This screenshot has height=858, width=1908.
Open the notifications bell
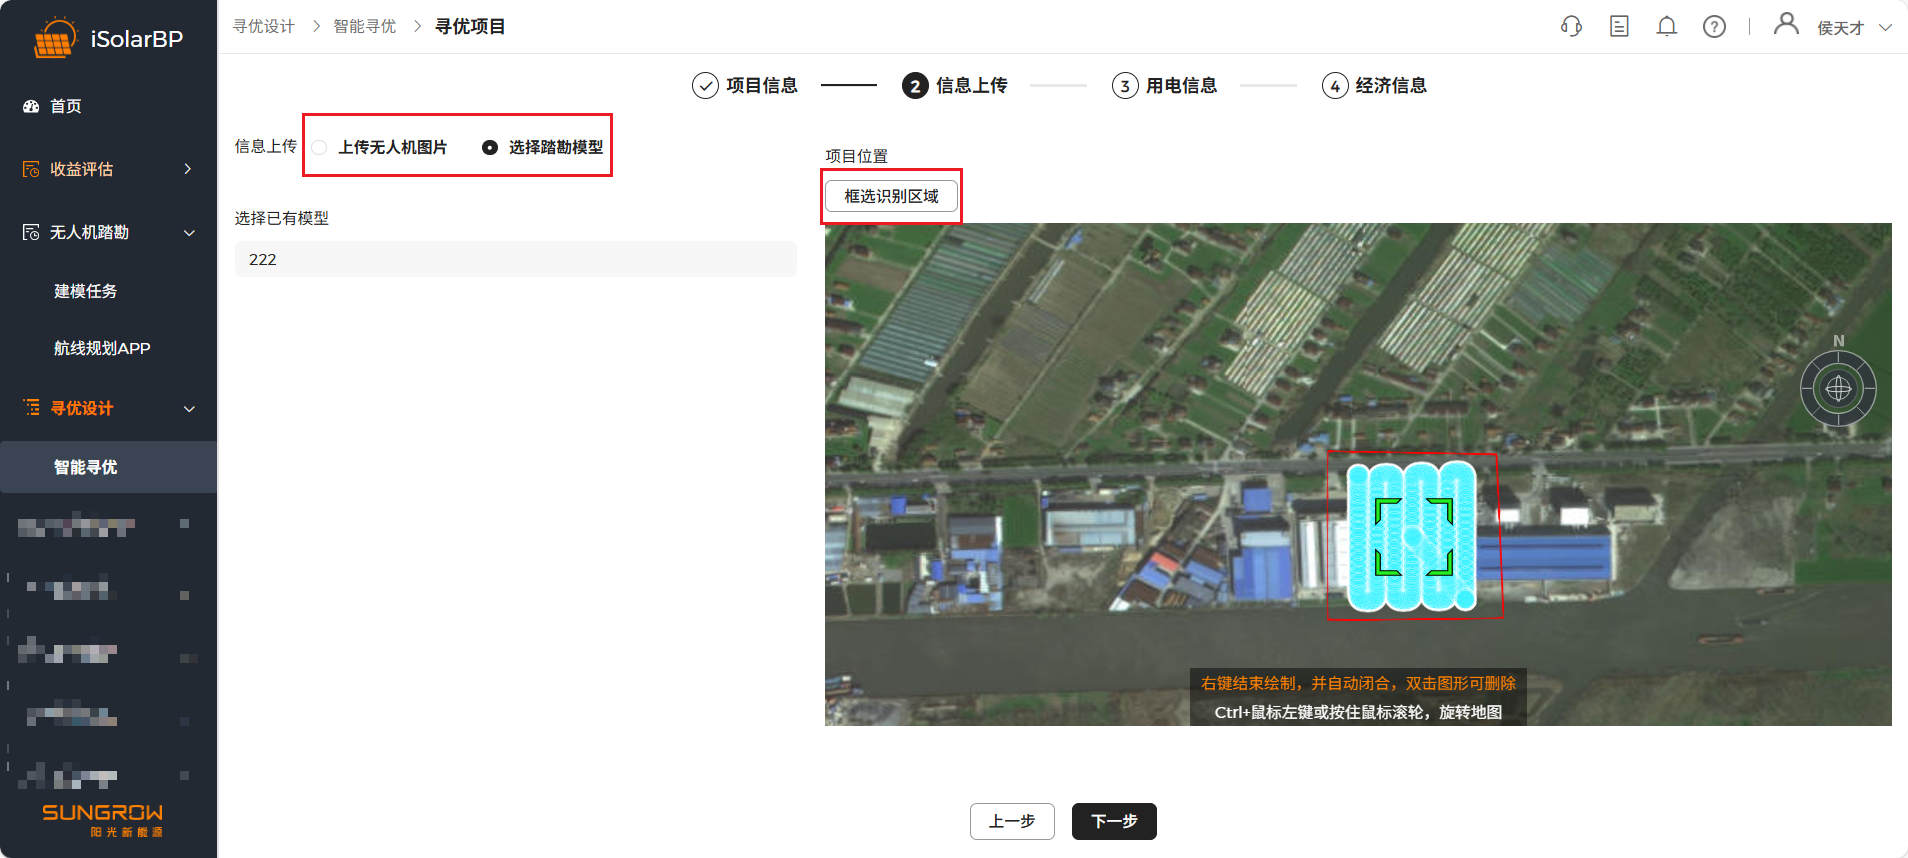(1666, 27)
